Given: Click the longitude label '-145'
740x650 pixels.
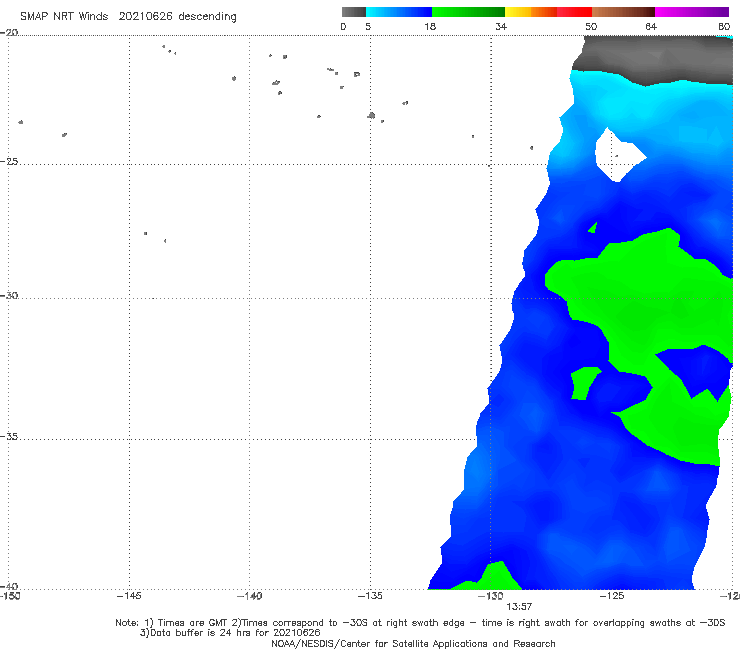Looking at the screenshot, I should 129,596.
